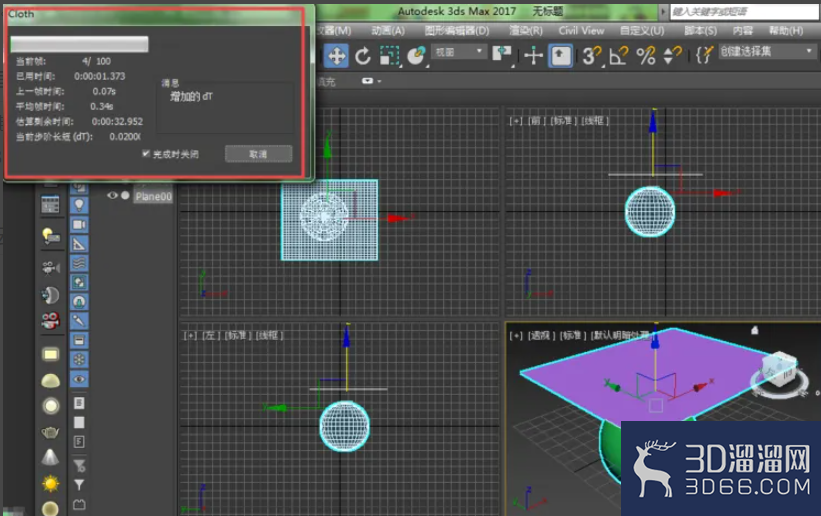The image size is (821, 516).
Task: Activate the Select and Place tool
Action: click(x=417, y=56)
